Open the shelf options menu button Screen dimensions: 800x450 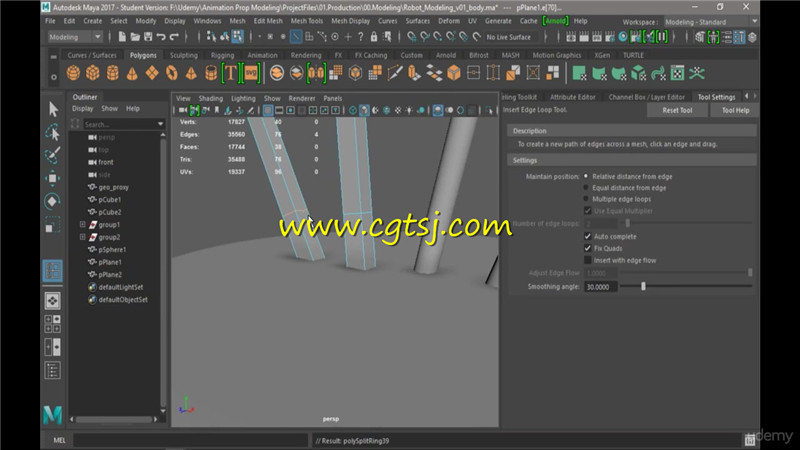point(54,77)
